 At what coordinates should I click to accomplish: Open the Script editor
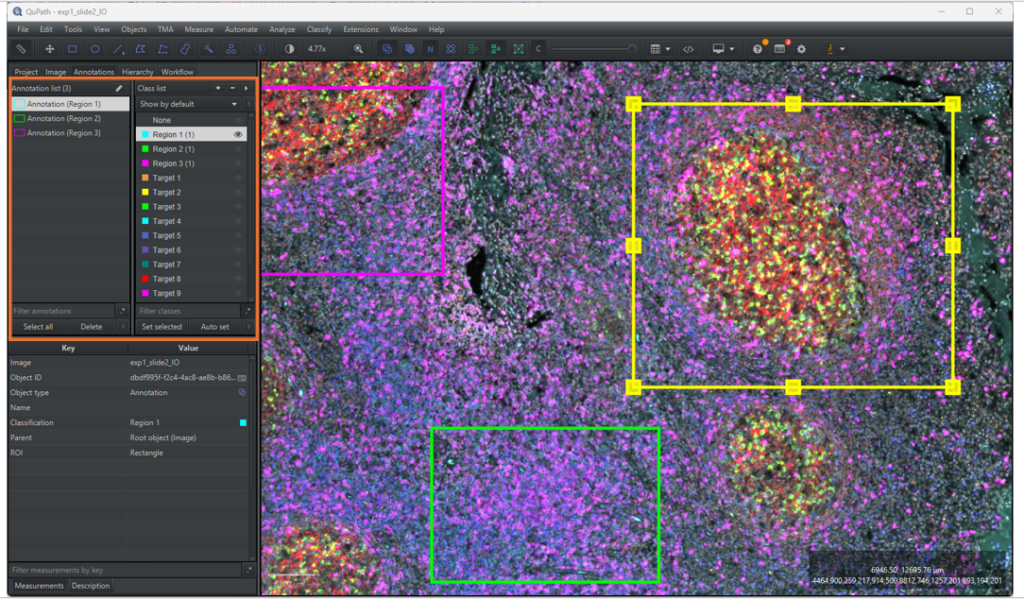pos(688,47)
